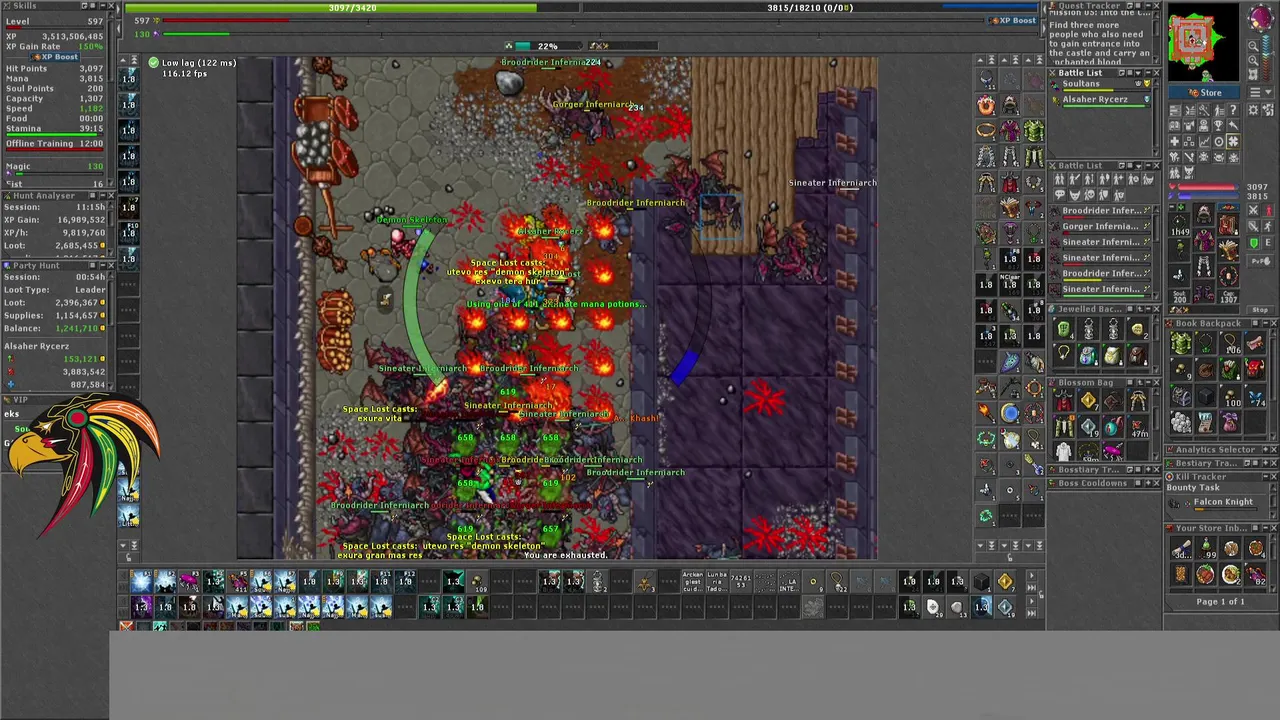Click the highlighted clover icon
This screenshot has height=720, width=1280.
[1233, 142]
